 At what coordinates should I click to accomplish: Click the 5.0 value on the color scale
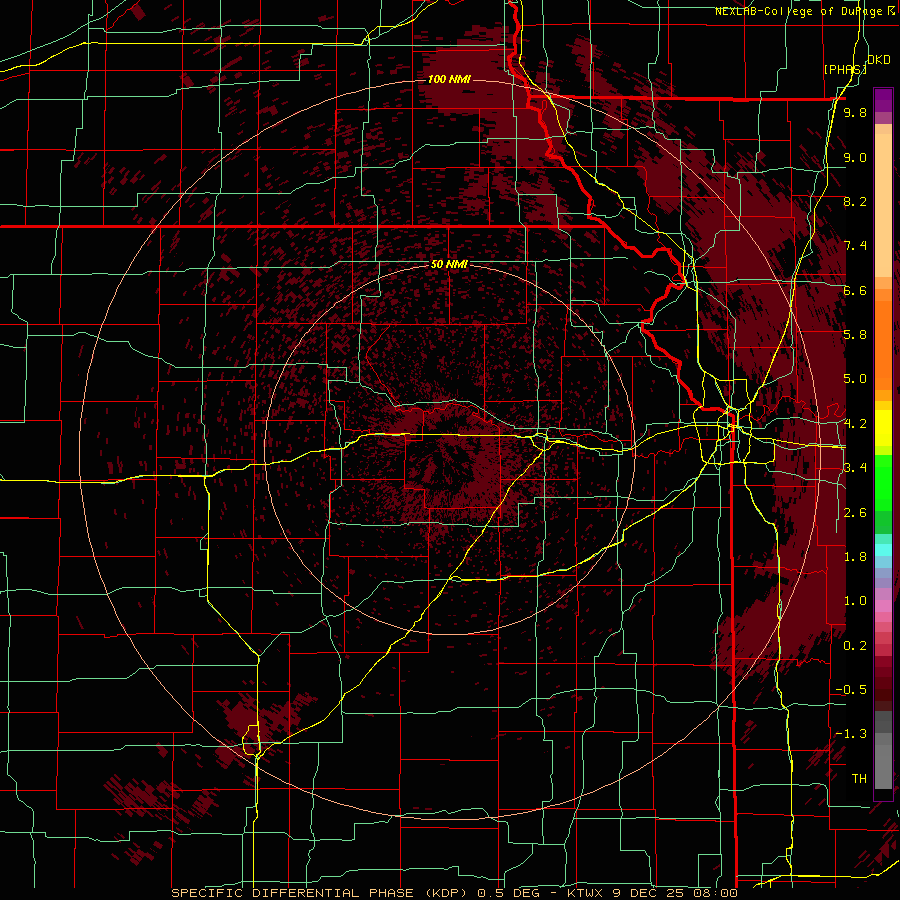855,379
